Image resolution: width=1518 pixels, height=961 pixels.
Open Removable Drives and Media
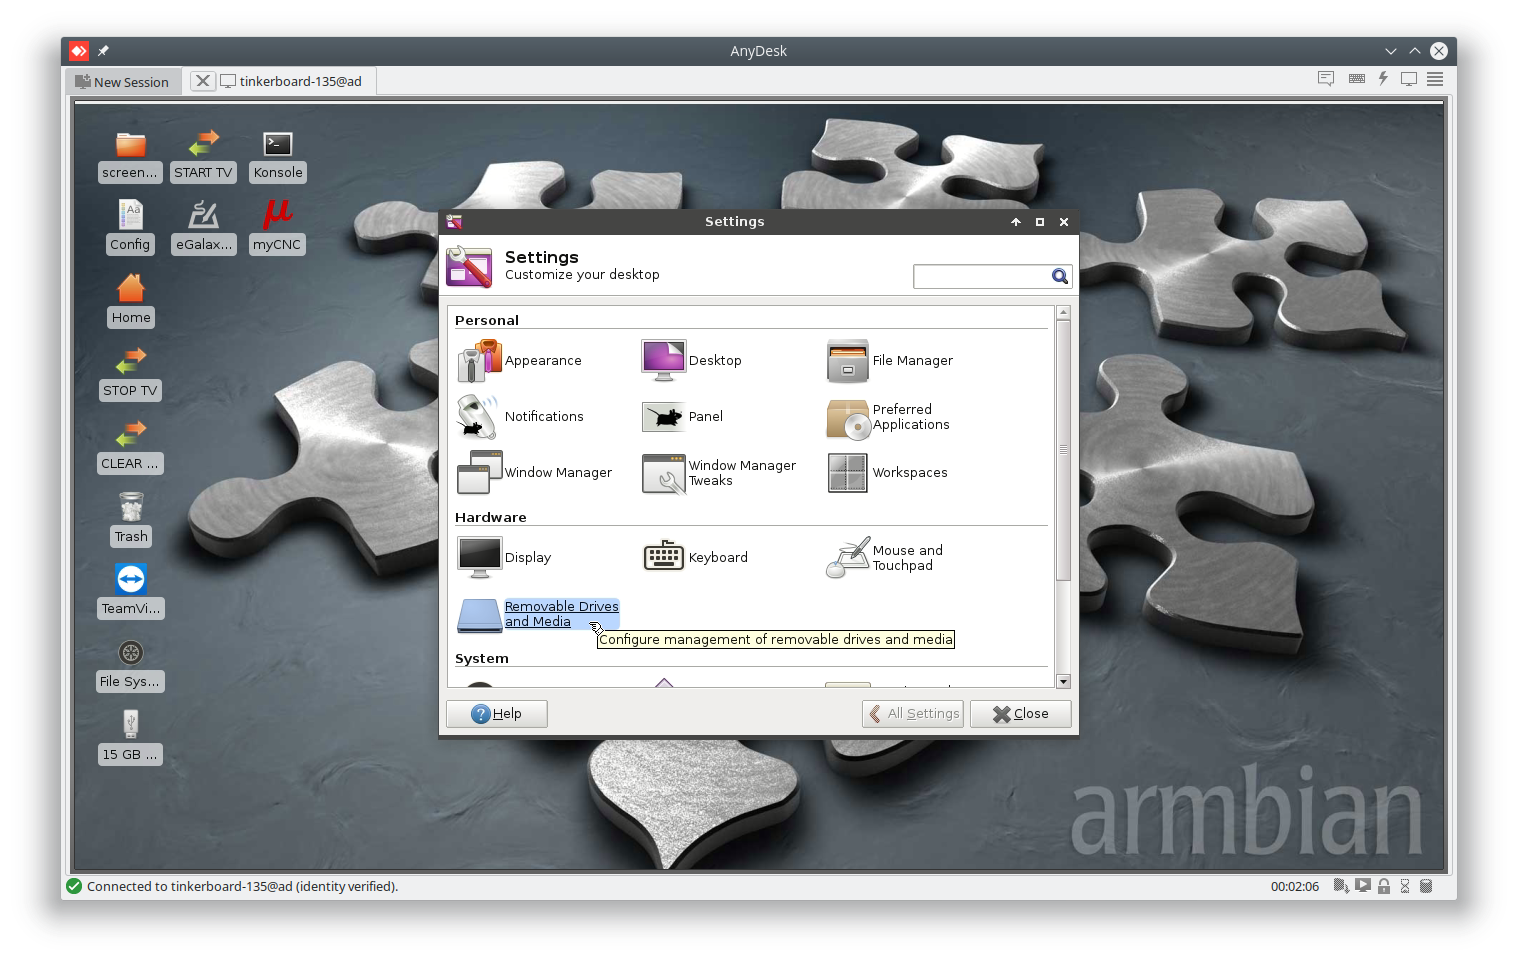pyautogui.click(x=538, y=614)
